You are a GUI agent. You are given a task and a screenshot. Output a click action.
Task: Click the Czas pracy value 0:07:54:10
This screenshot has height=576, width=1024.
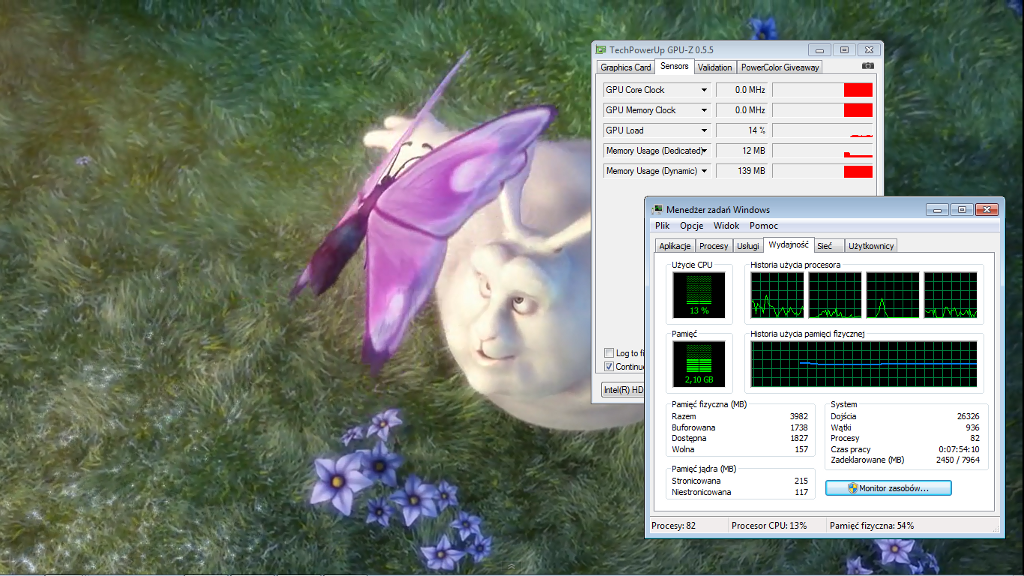coord(959,449)
